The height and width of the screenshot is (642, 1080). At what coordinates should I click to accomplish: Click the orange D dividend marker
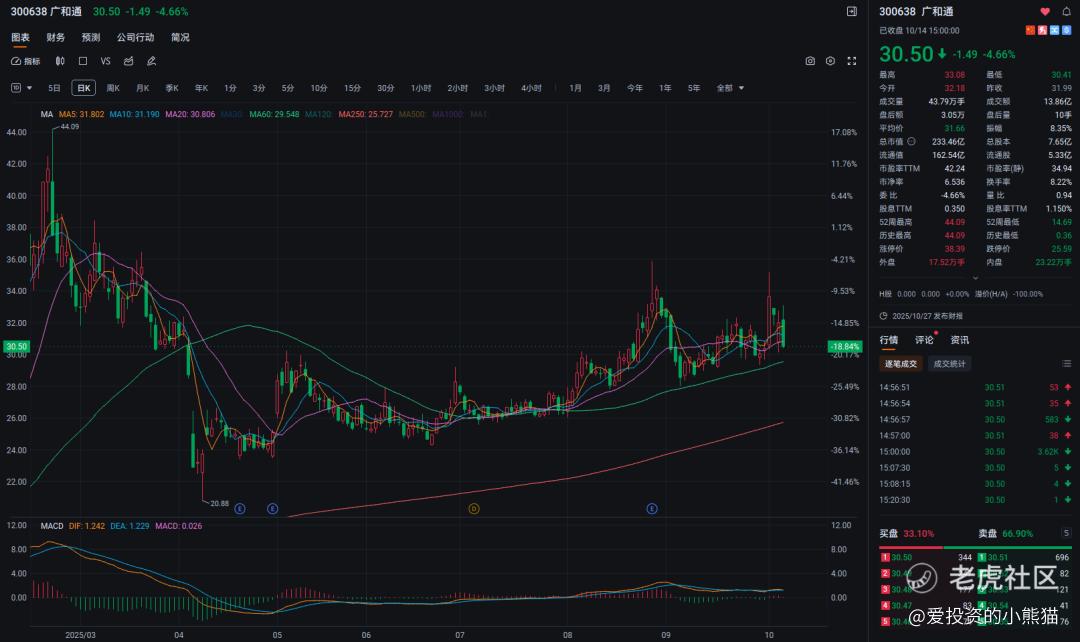click(x=474, y=509)
